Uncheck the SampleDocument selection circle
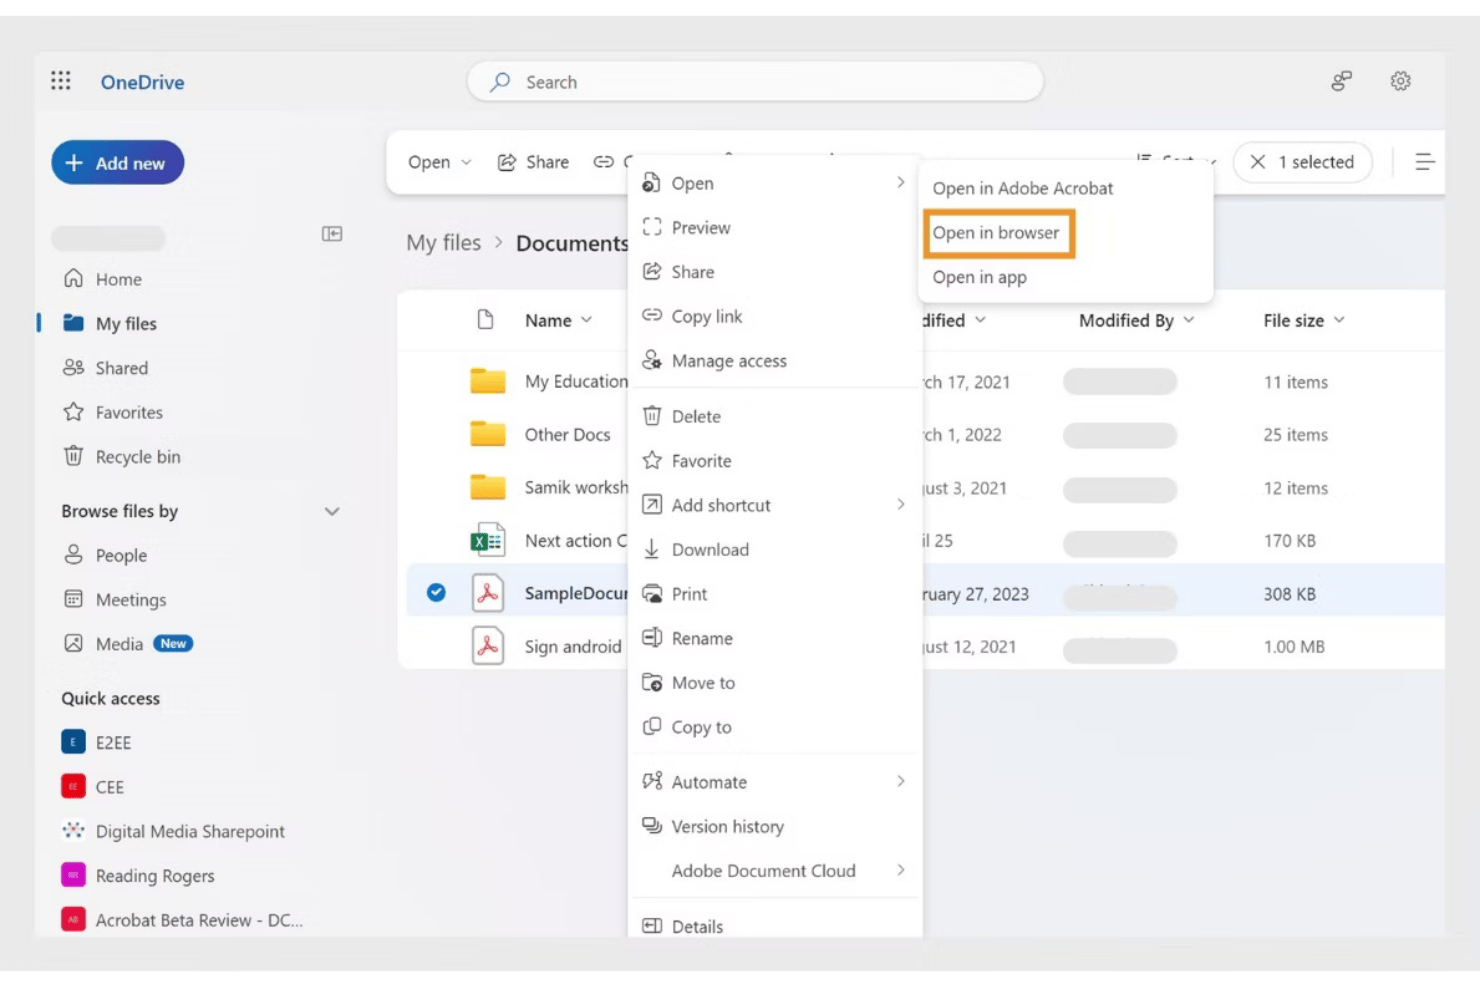 click(x=436, y=593)
